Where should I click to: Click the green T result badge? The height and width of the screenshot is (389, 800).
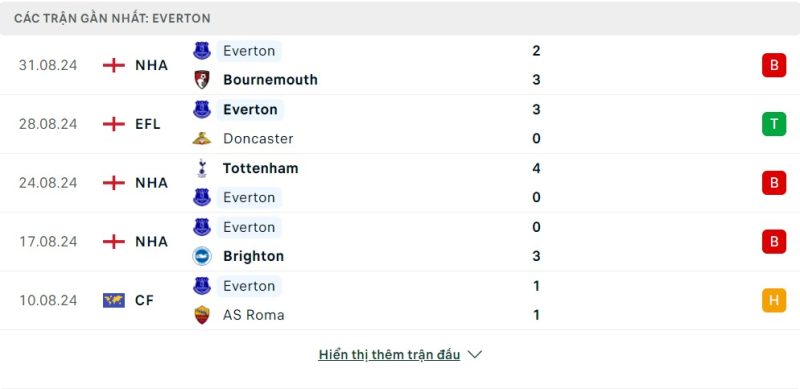[x=774, y=124]
